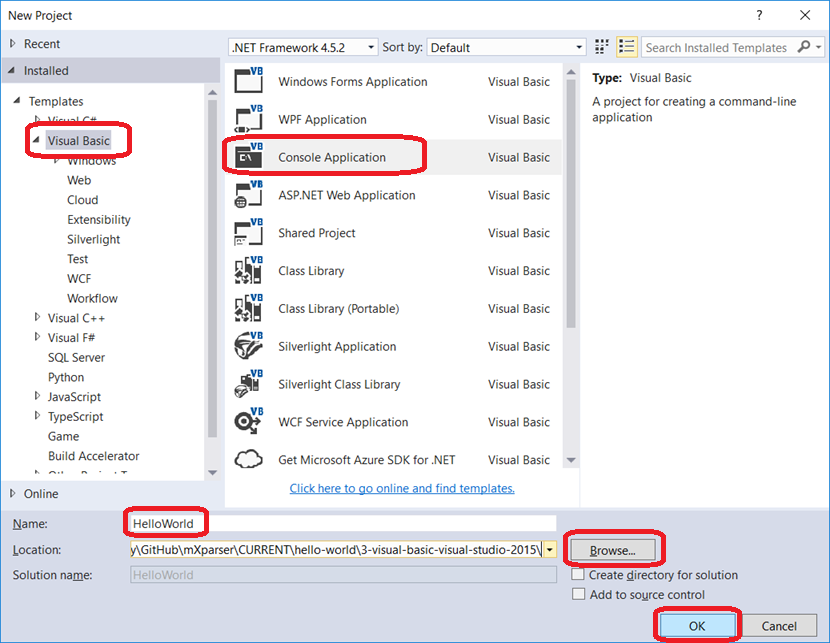Open the .NET Framework 4.5.2 dropdown
830x643 pixels.
point(368,47)
